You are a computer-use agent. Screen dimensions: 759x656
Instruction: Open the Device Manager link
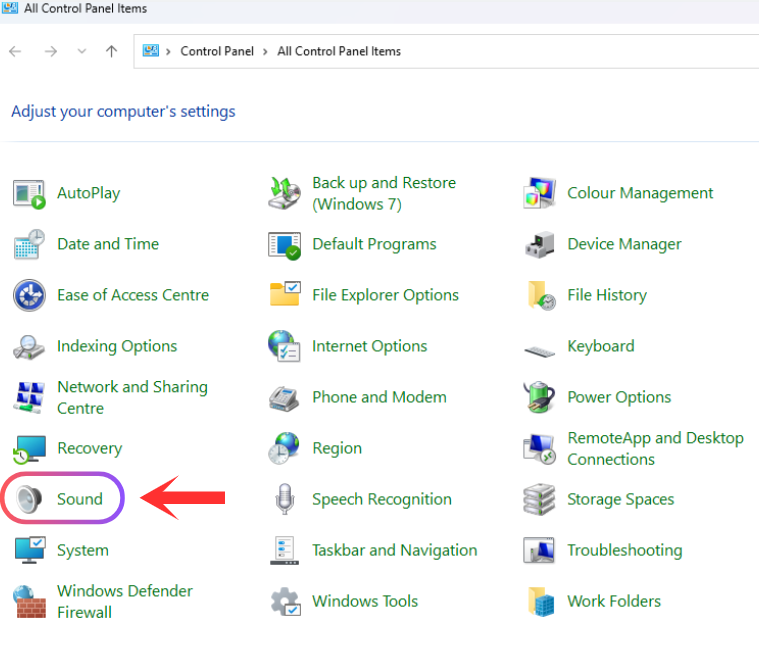pyautogui.click(x=624, y=244)
